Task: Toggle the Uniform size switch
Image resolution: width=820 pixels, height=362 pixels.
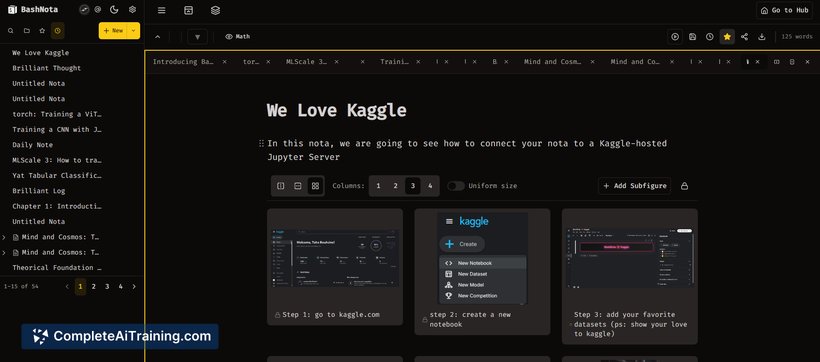Action: pyautogui.click(x=455, y=186)
